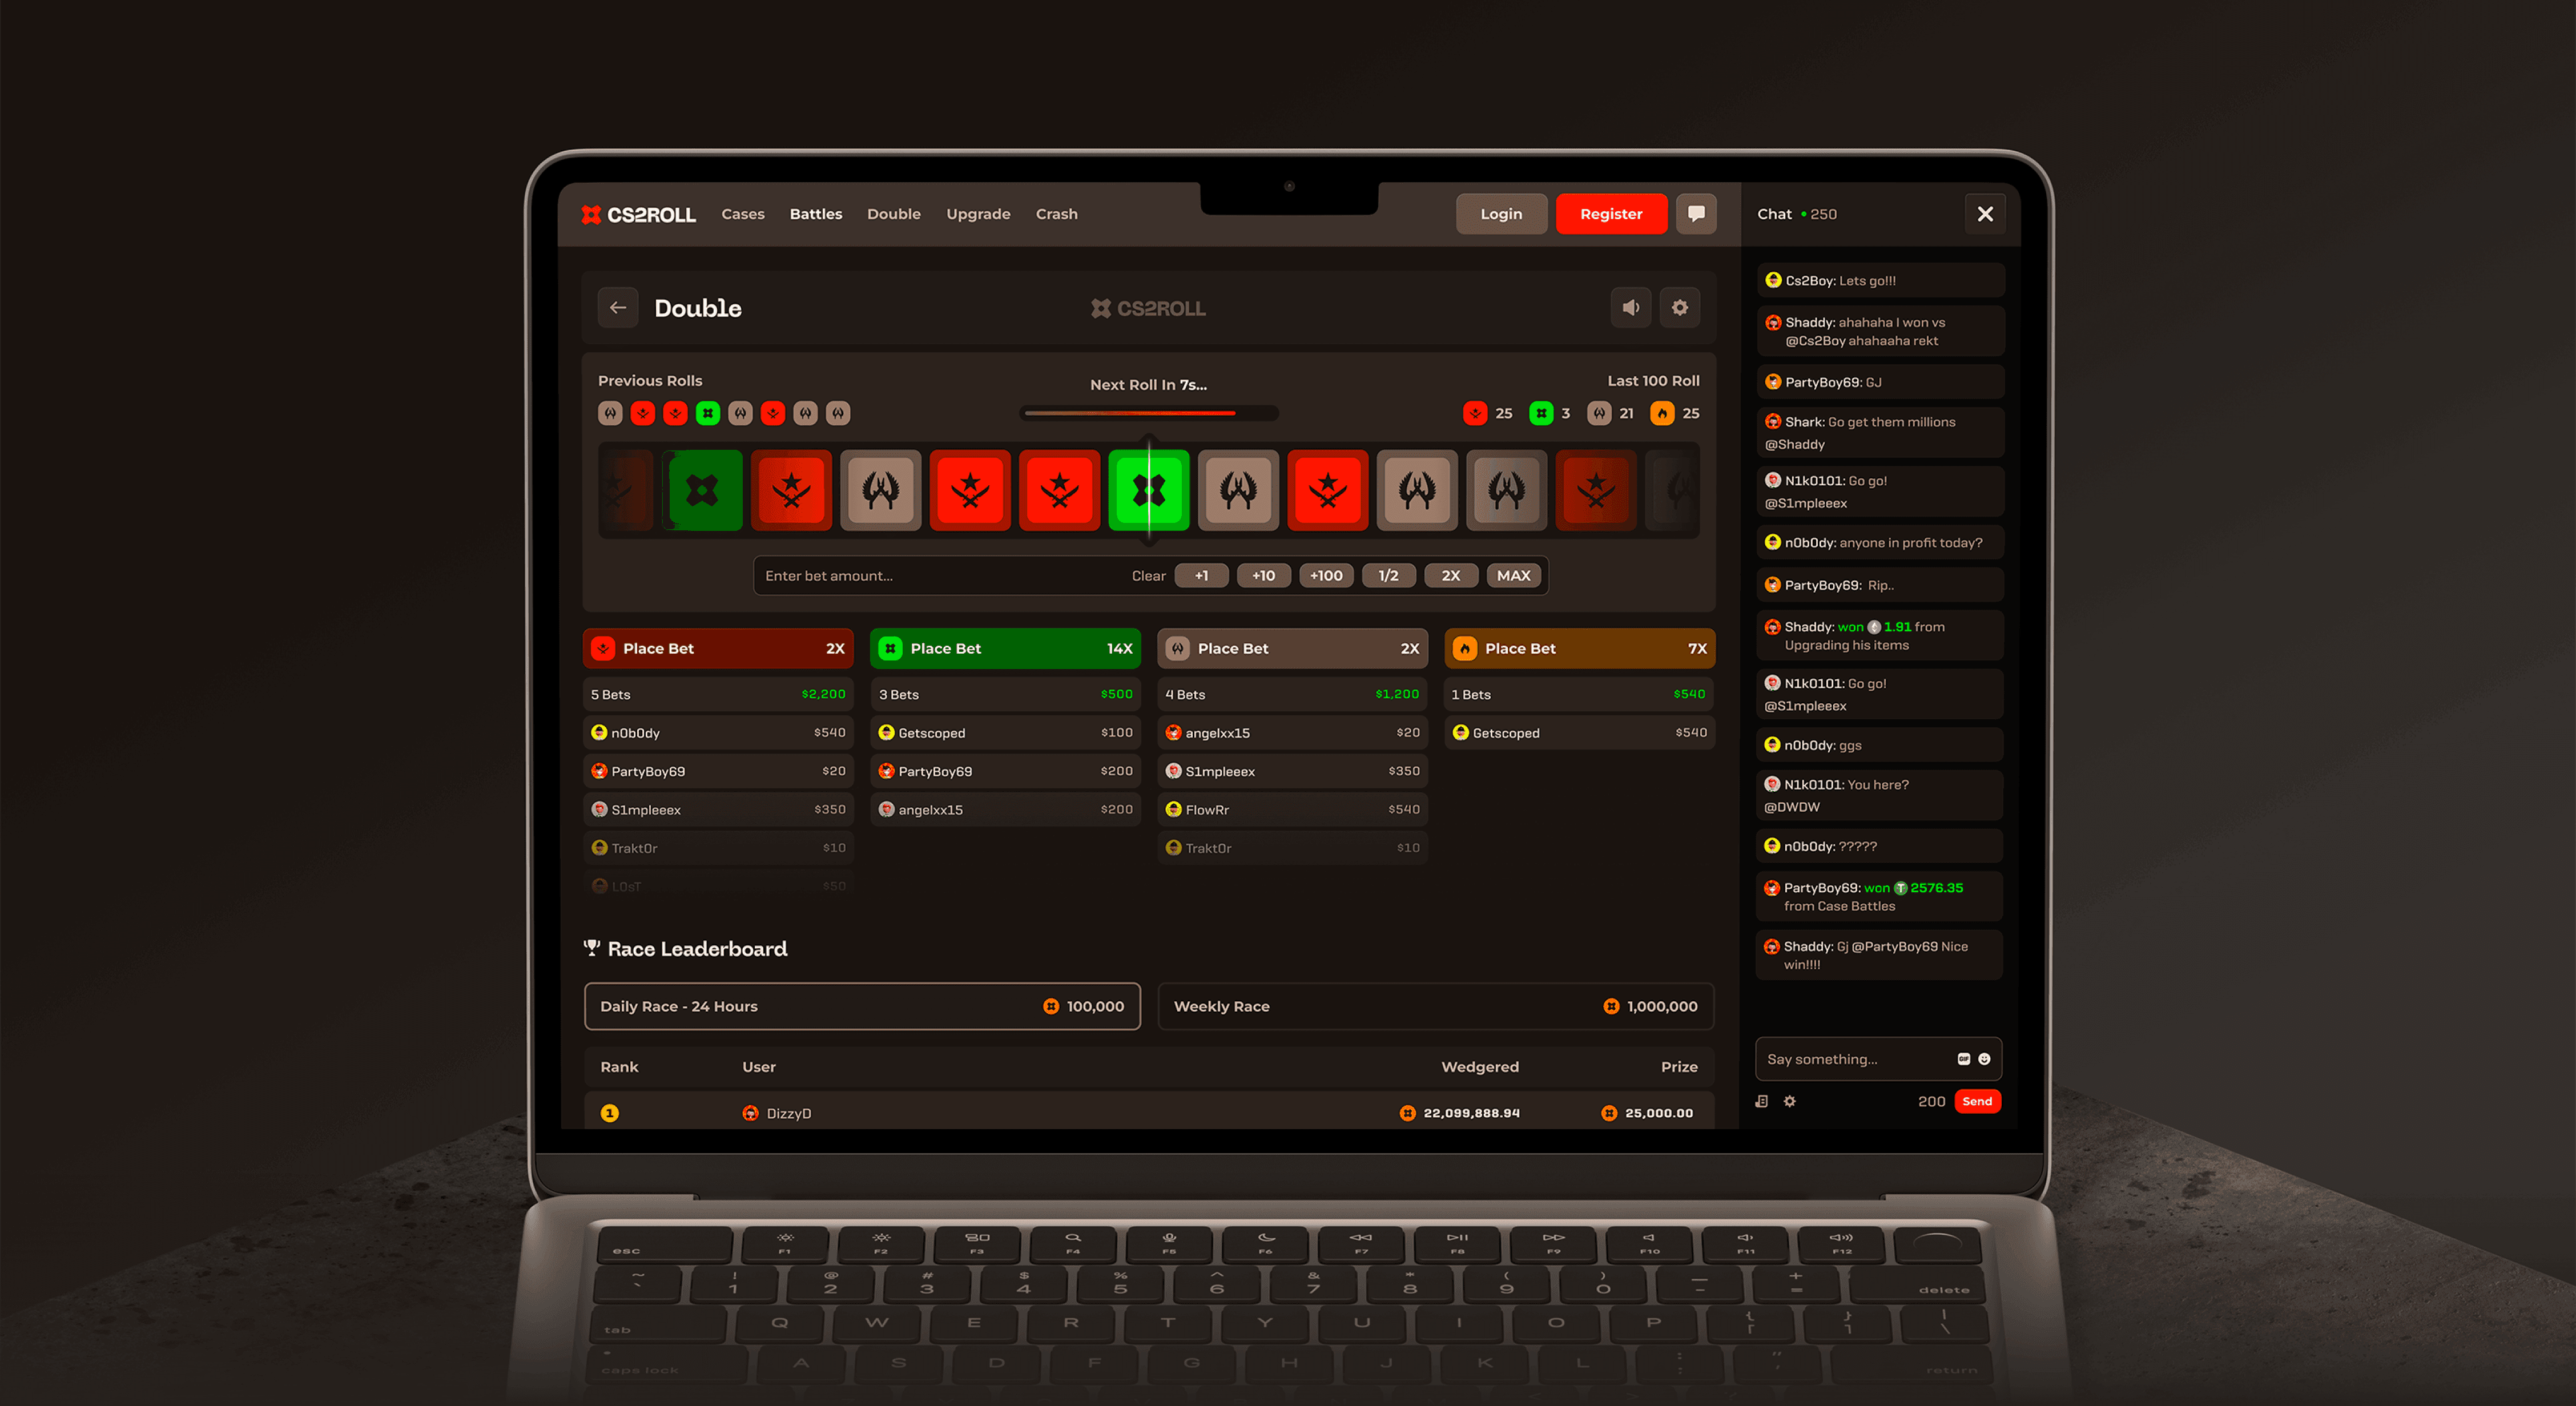Add +100 to the bet

(x=1326, y=576)
